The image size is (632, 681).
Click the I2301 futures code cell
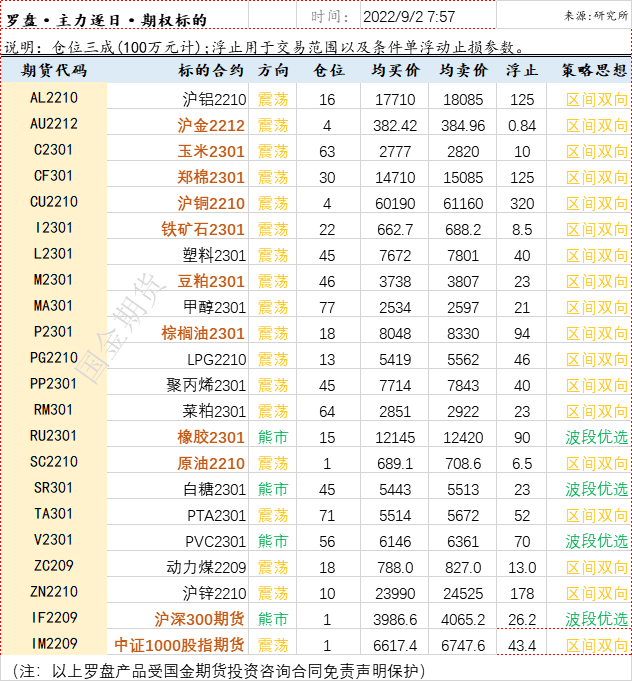pyautogui.click(x=53, y=228)
